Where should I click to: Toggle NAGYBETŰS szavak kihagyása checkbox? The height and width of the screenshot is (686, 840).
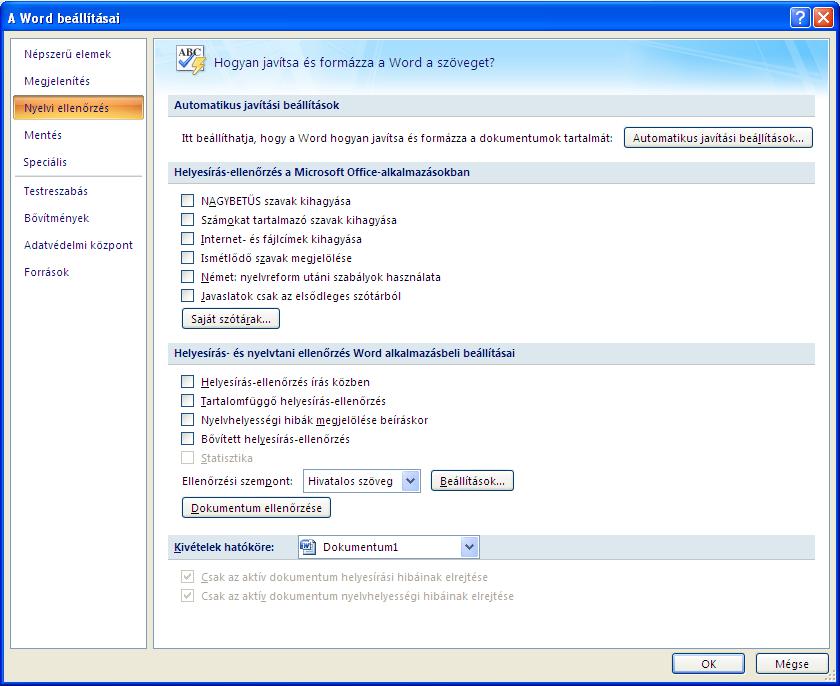(x=188, y=201)
